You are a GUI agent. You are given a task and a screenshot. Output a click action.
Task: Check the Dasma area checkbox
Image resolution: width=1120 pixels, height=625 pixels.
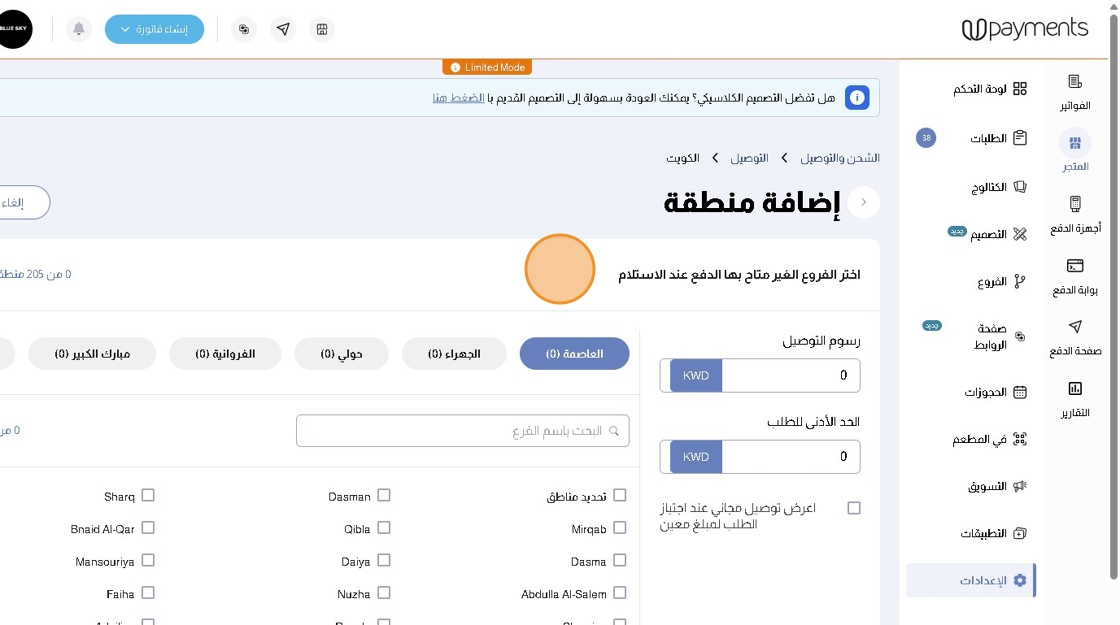[619, 561]
